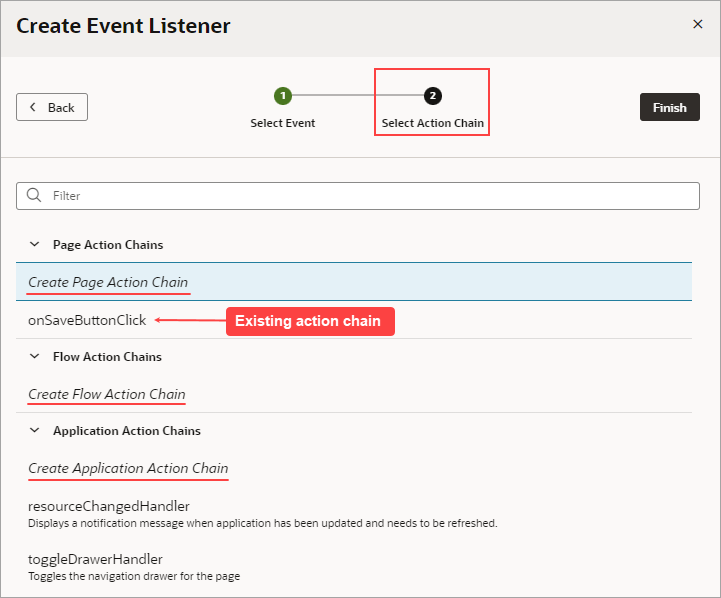Click Application Action Chains heading

(127, 431)
